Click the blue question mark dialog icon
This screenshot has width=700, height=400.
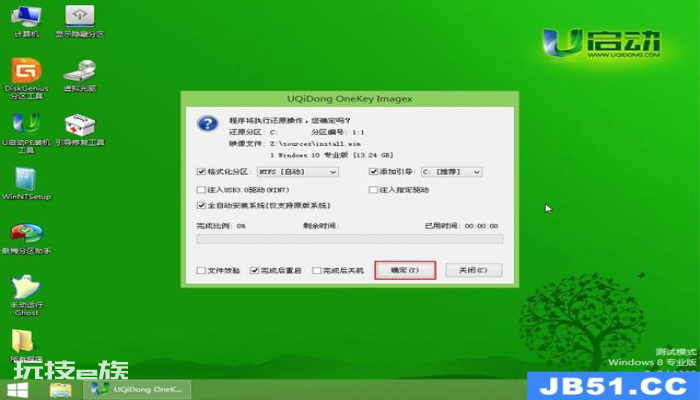pos(208,123)
